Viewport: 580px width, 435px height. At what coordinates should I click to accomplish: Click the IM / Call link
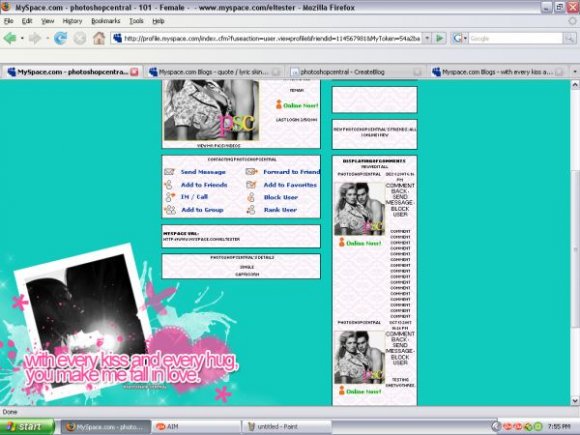pos(194,197)
